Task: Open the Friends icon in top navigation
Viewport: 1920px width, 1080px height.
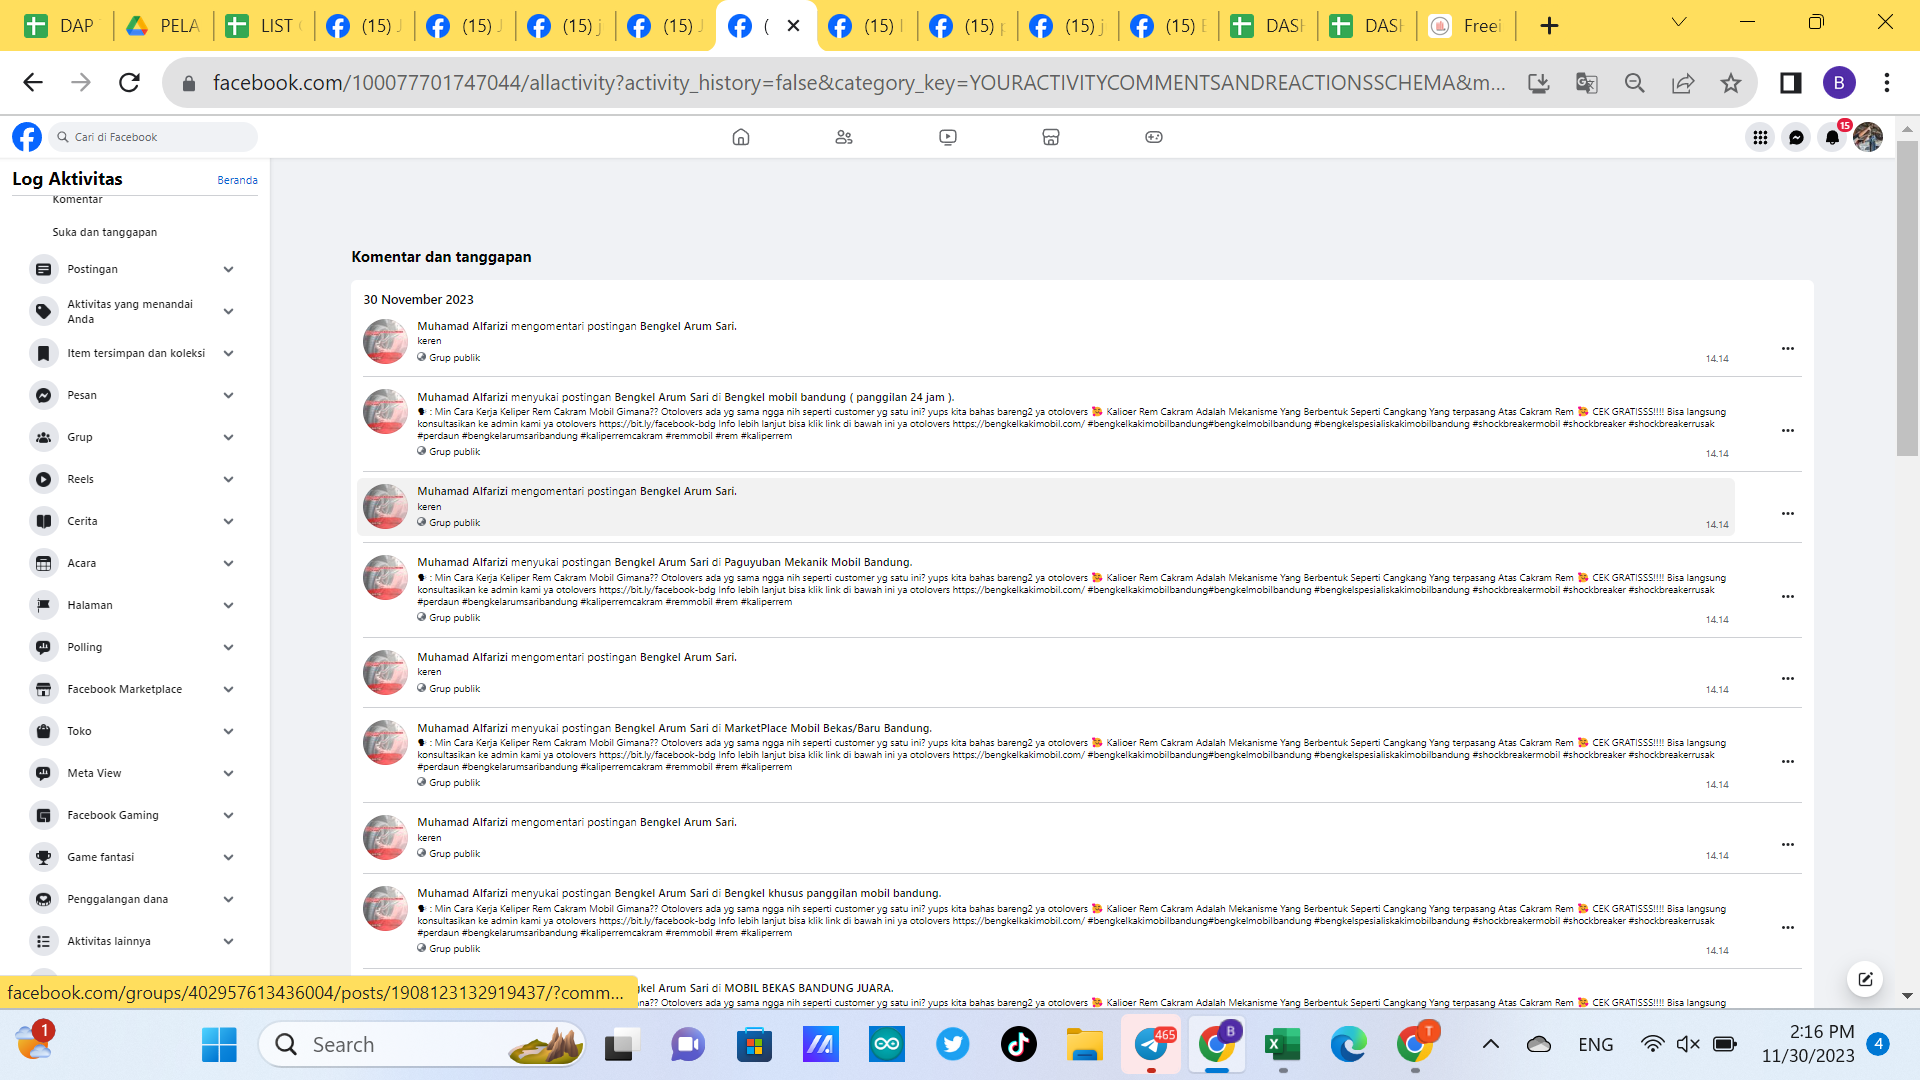Action: point(844,137)
